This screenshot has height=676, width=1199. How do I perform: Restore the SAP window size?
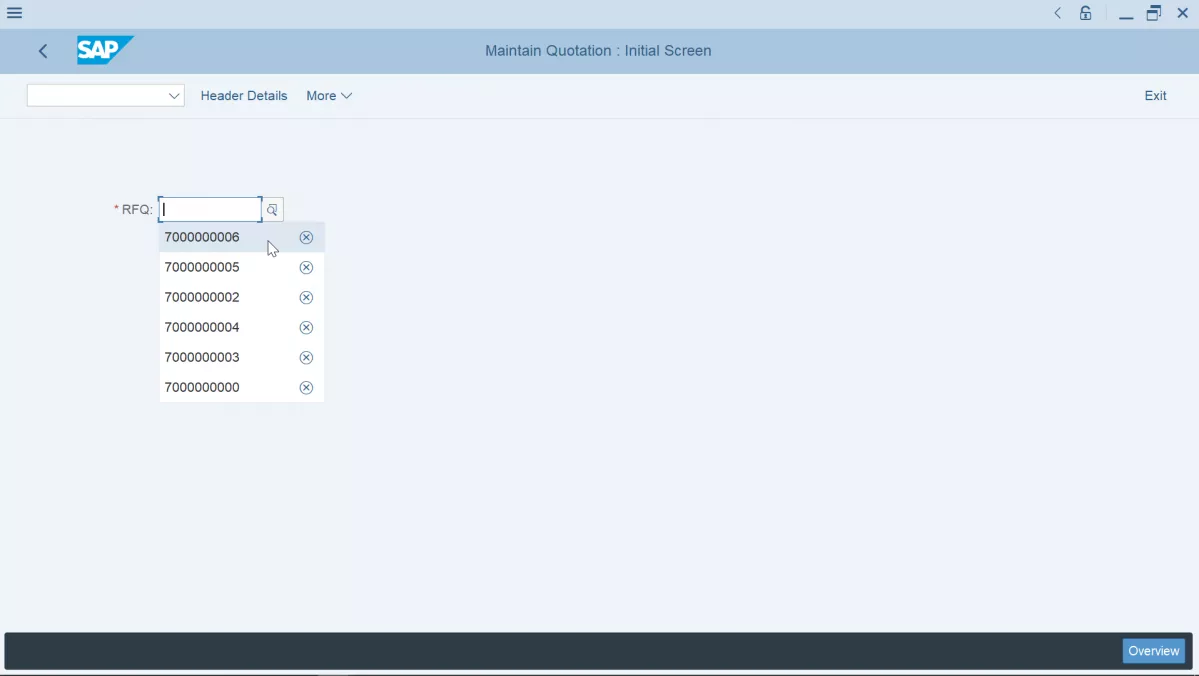tap(1154, 13)
